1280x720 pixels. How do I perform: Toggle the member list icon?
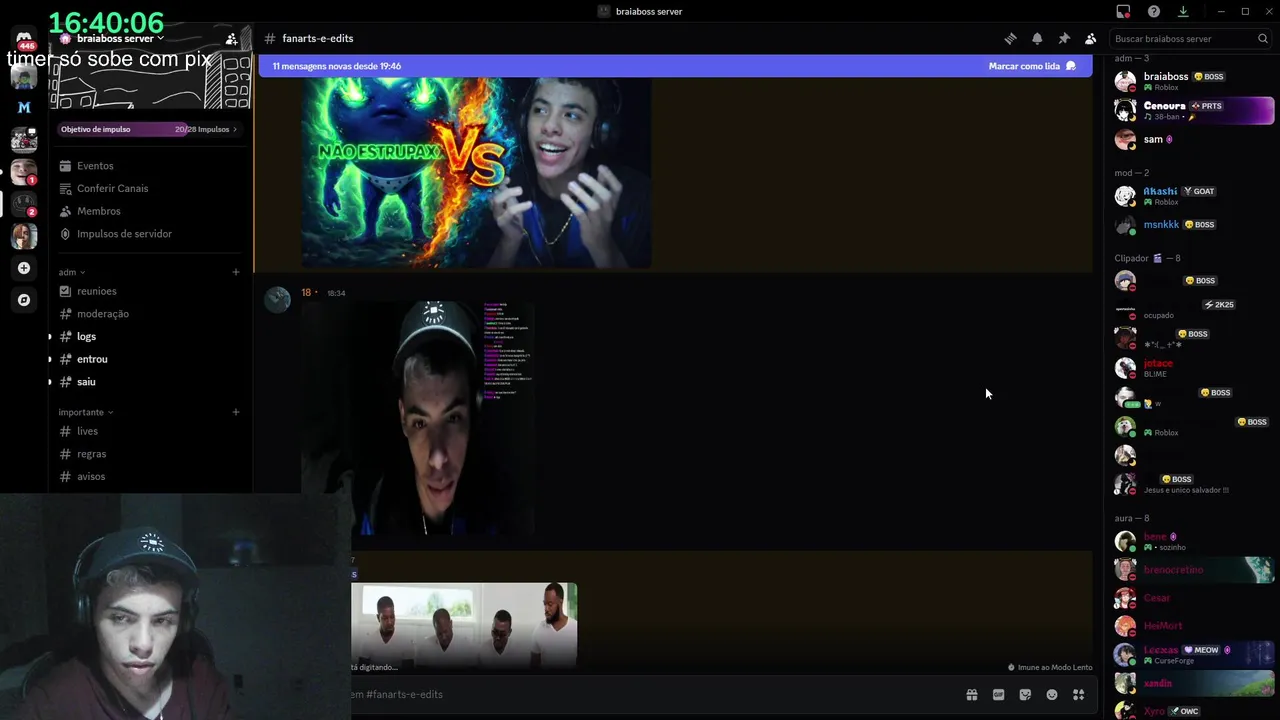(1091, 38)
